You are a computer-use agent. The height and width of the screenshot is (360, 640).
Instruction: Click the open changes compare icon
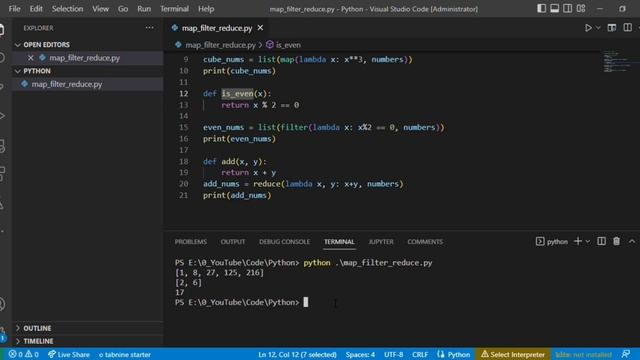(611, 28)
